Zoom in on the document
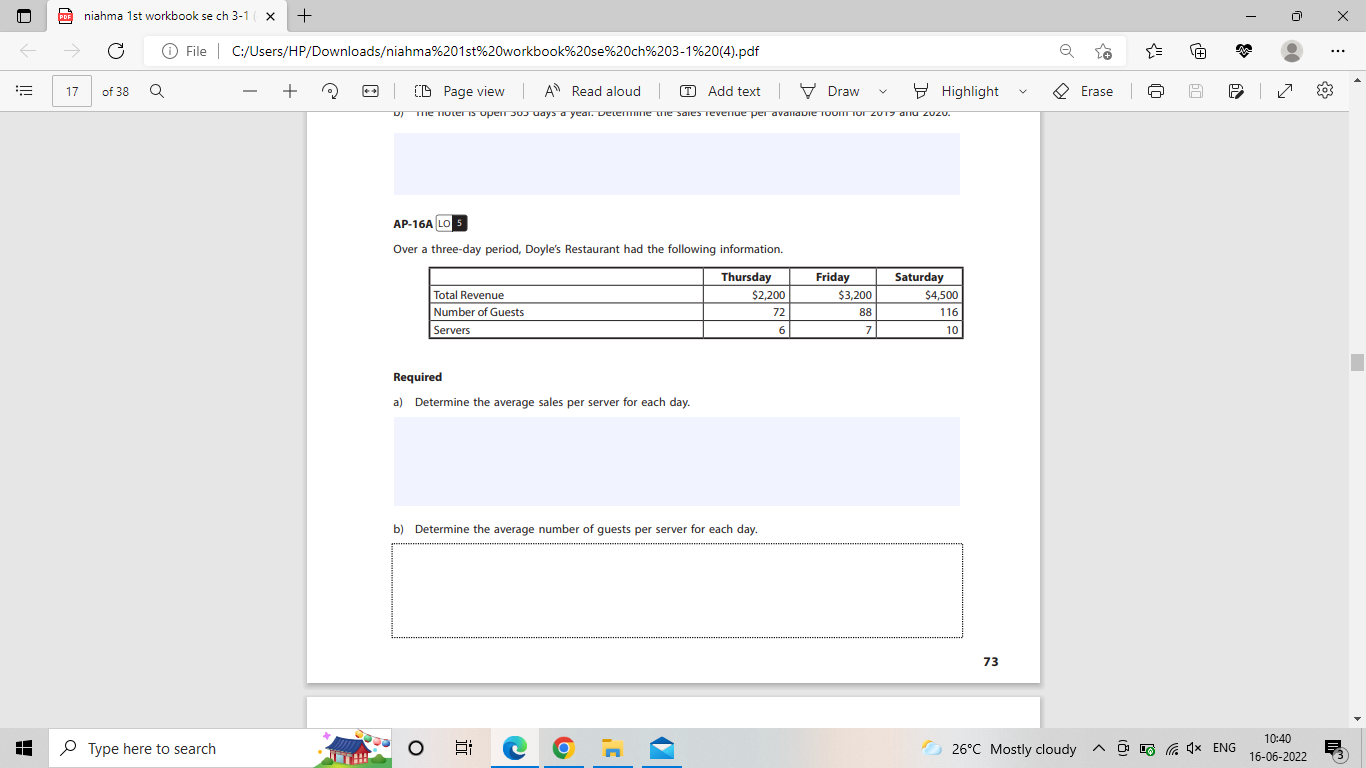The image size is (1366, 768). [x=289, y=91]
